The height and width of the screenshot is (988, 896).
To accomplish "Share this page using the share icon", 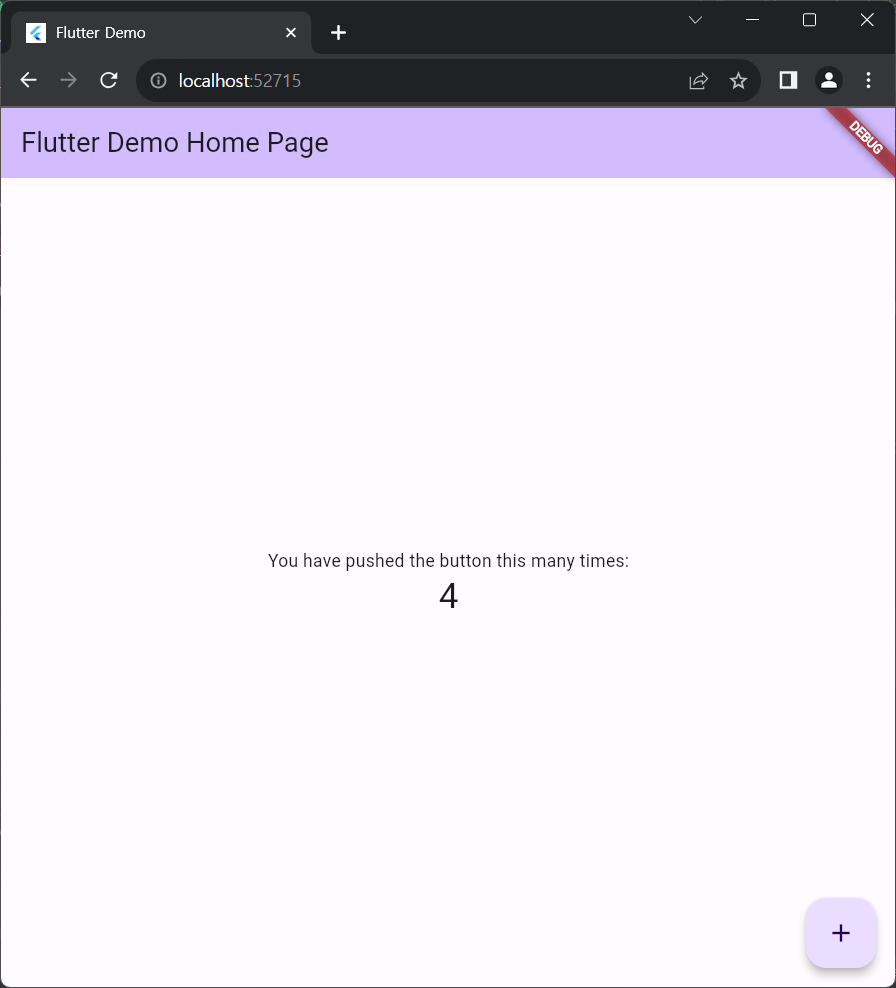I will coord(698,81).
